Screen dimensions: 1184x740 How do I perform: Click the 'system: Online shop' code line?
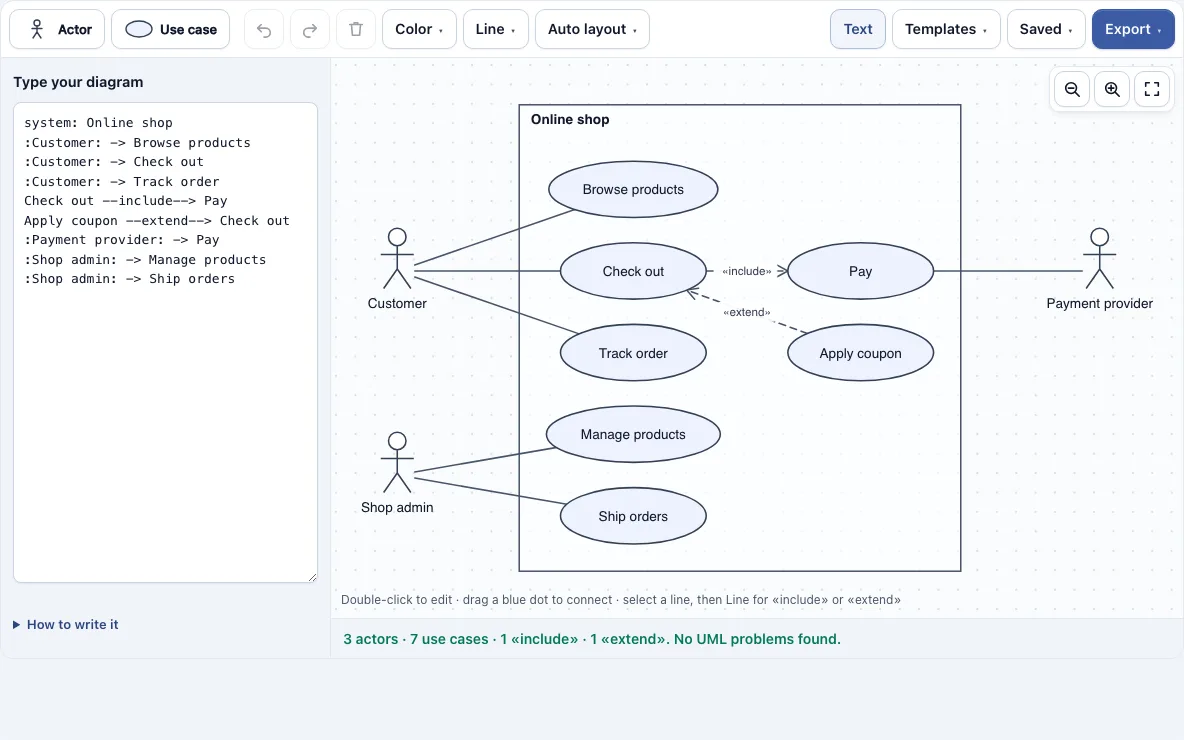tap(98, 122)
